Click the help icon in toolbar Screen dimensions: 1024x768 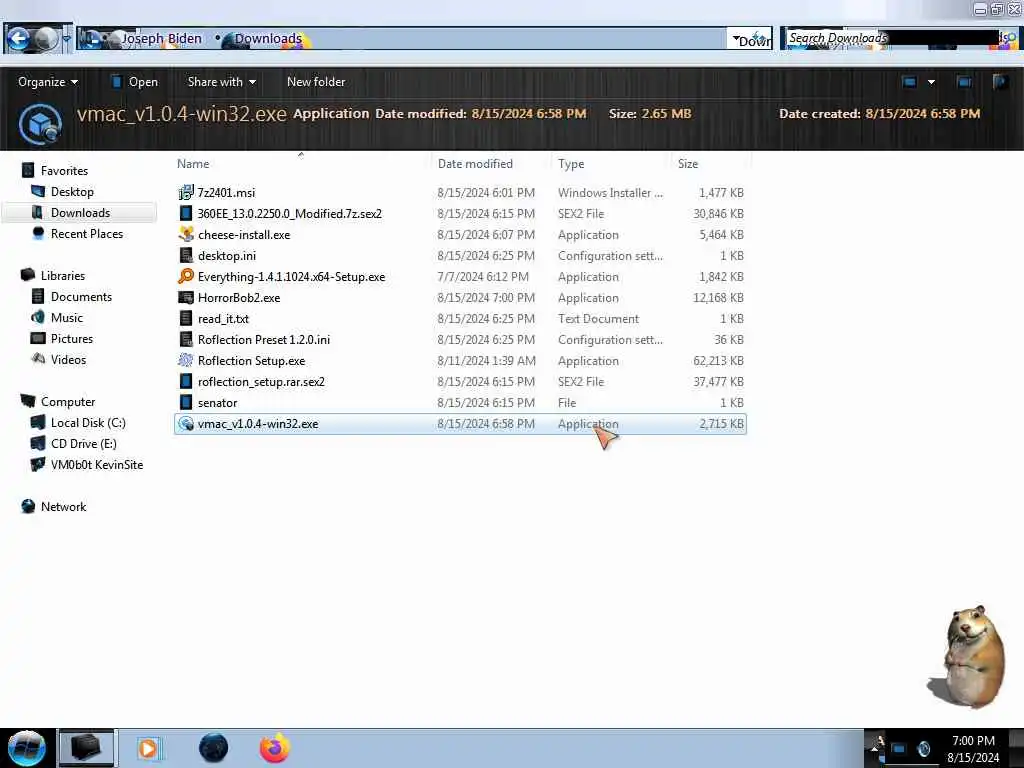[x=1000, y=82]
